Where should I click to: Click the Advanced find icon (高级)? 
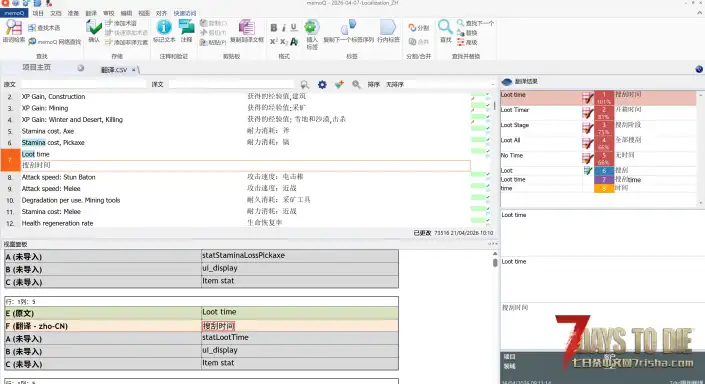click(460, 42)
